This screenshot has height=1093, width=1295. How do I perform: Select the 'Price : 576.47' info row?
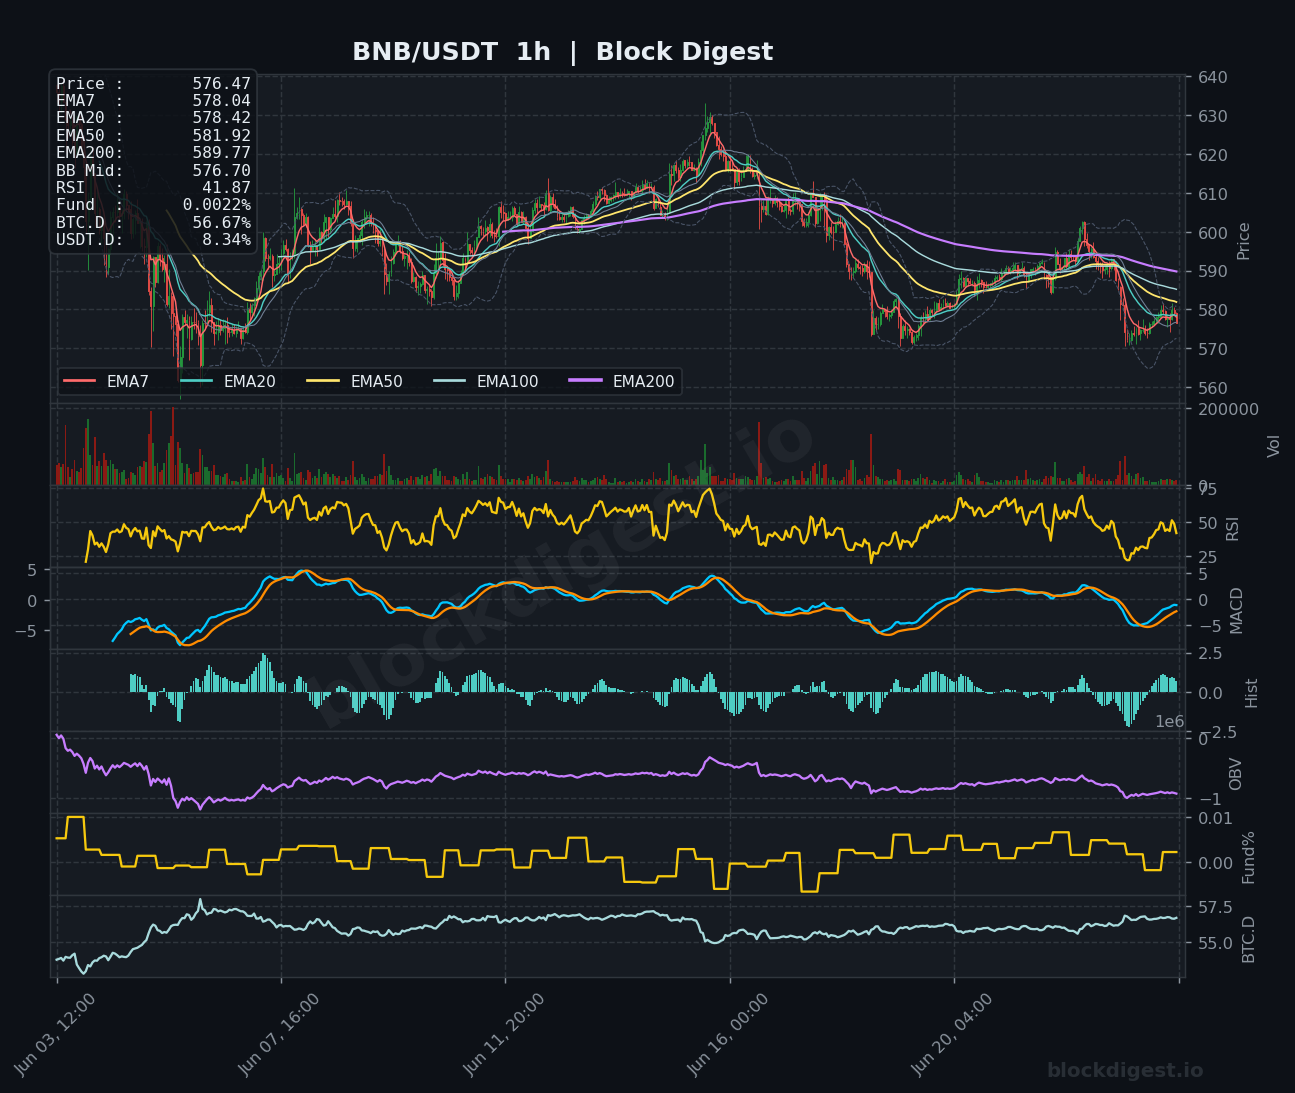pos(153,84)
